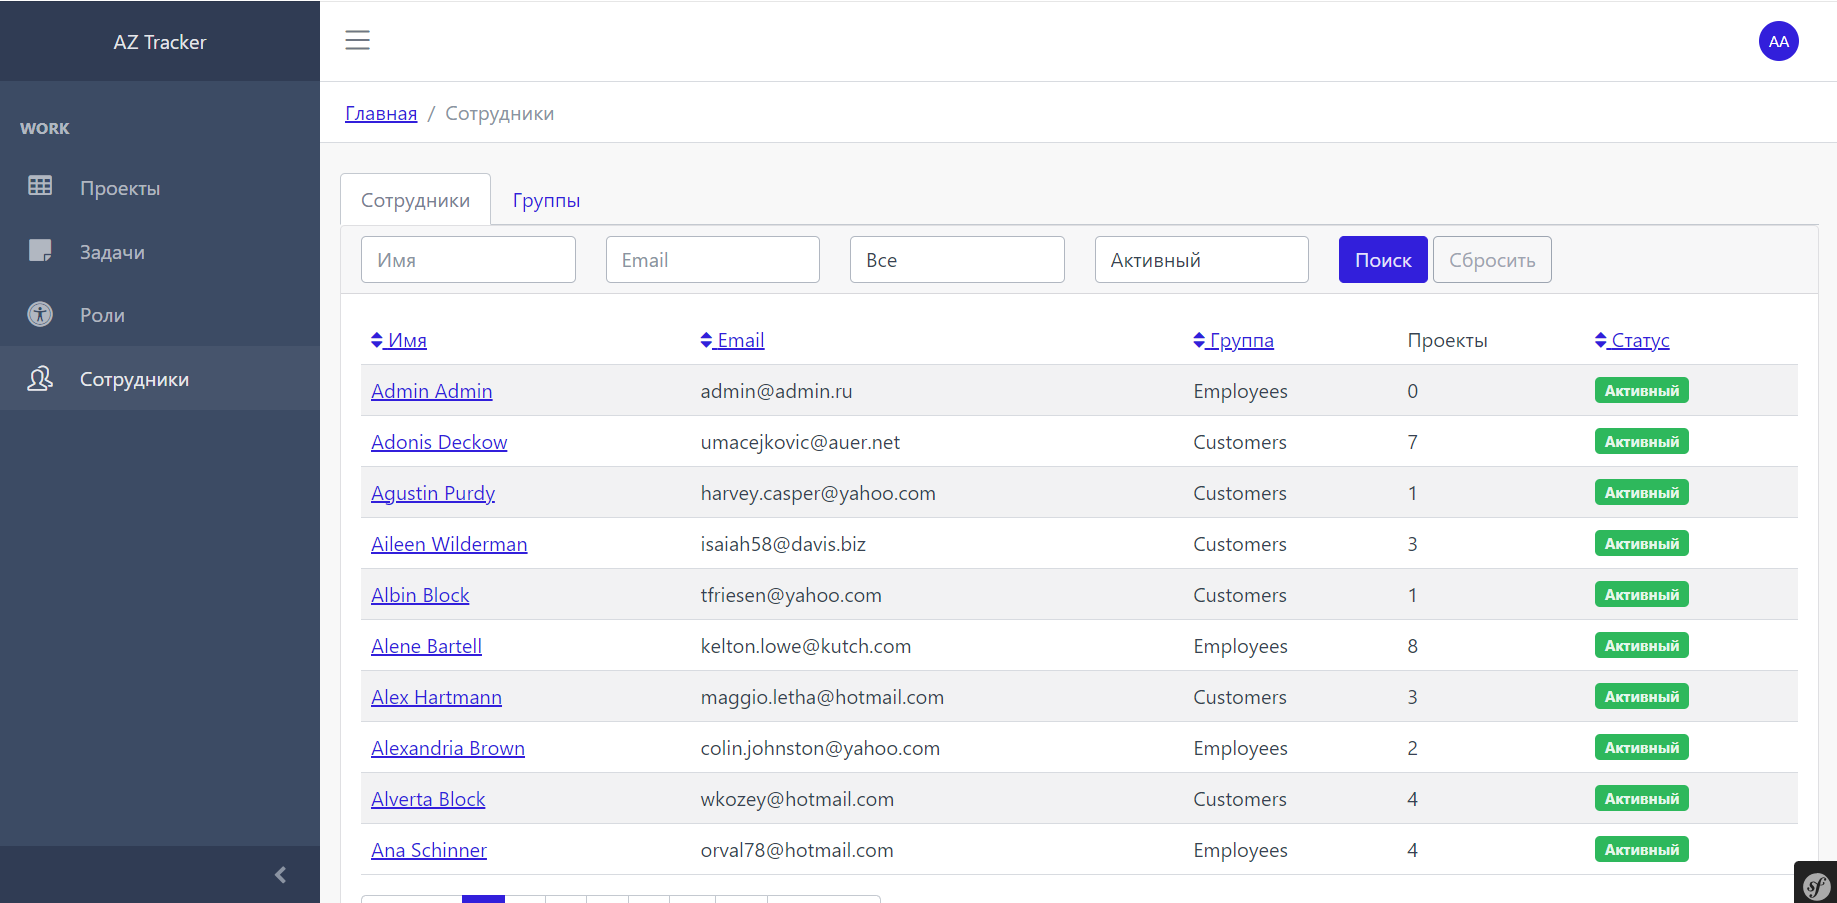This screenshot has width=1837, height=903.
Task: Open the Symfony debug toolbar icon
Action: coord(1816,885)
